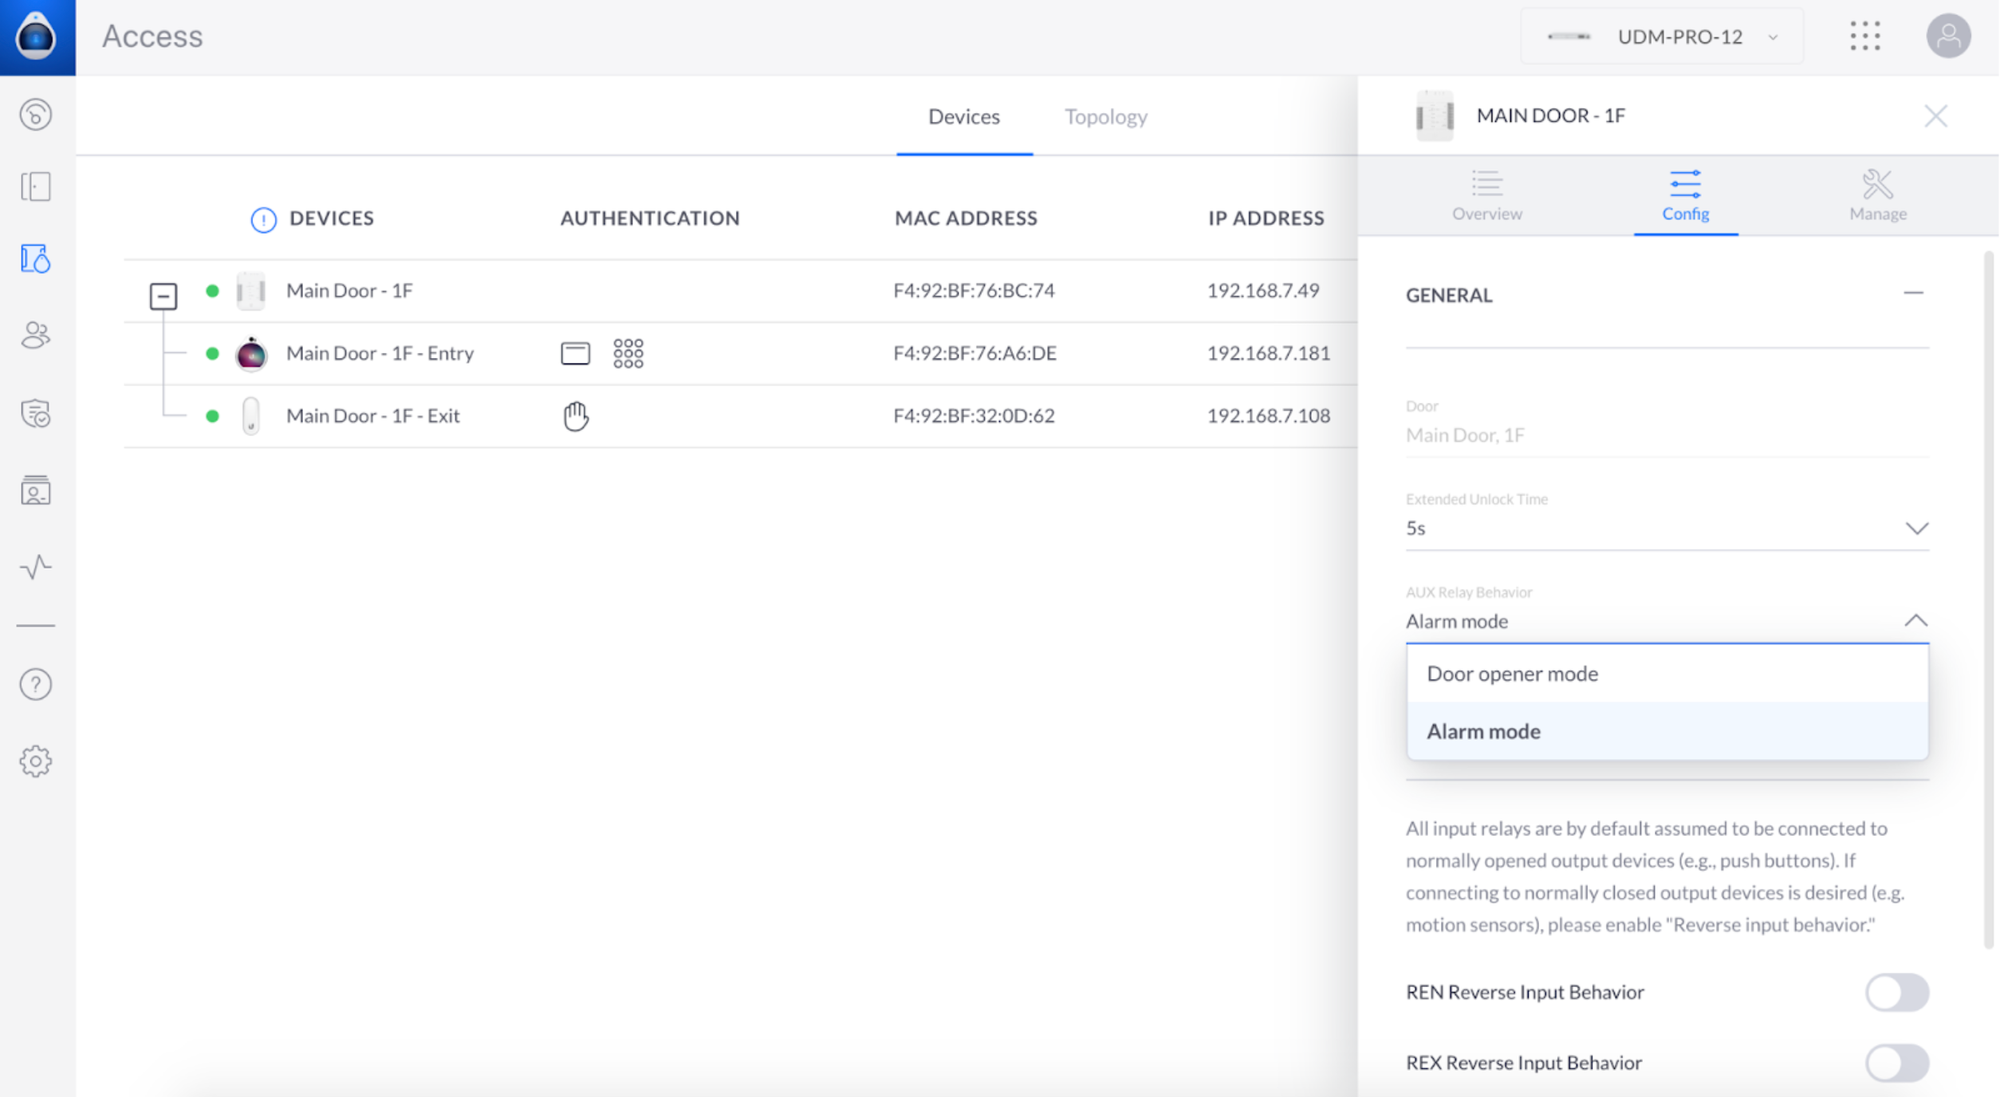Open the dashboard icon in sidebar
The height and width of the screenshot is (1097, 2000).
point(36,115)
